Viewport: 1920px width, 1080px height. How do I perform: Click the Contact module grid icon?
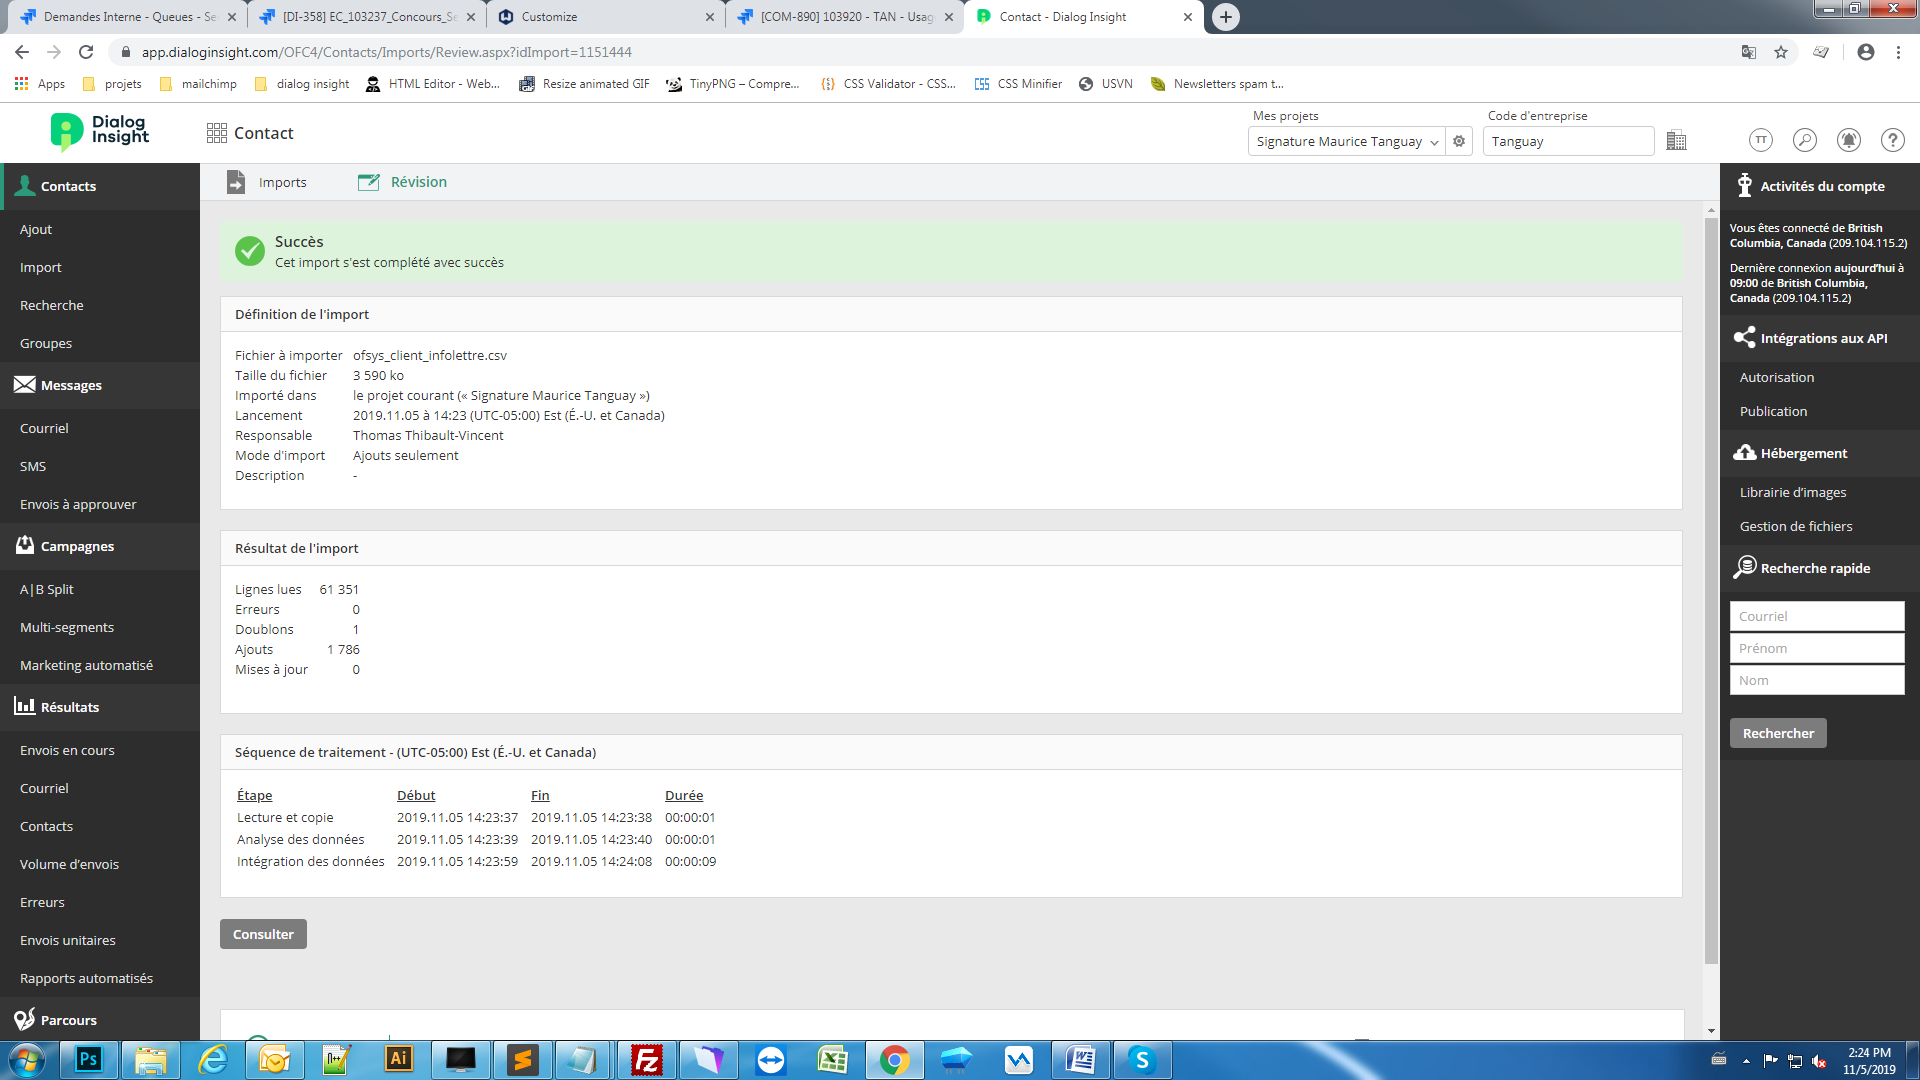[217, 133]
